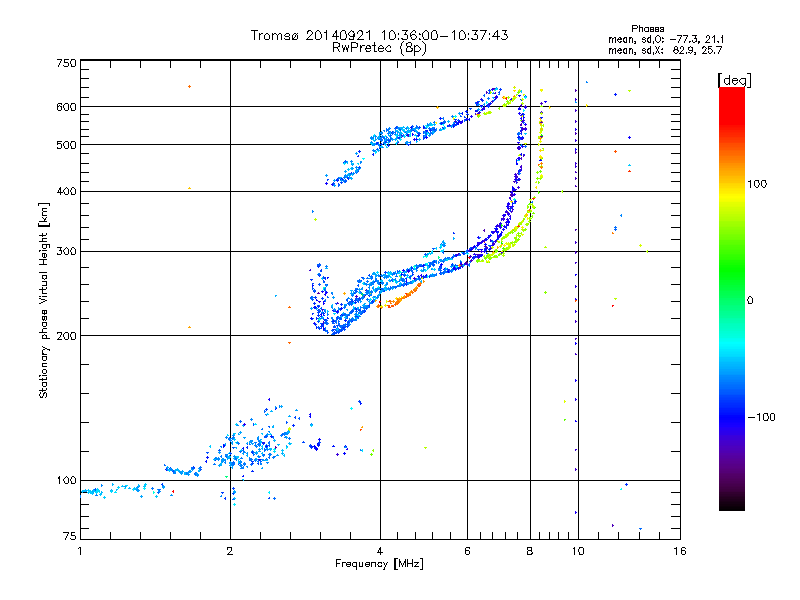Click the x-axis tick label '16'
The image size is (800, 600).
680,551
